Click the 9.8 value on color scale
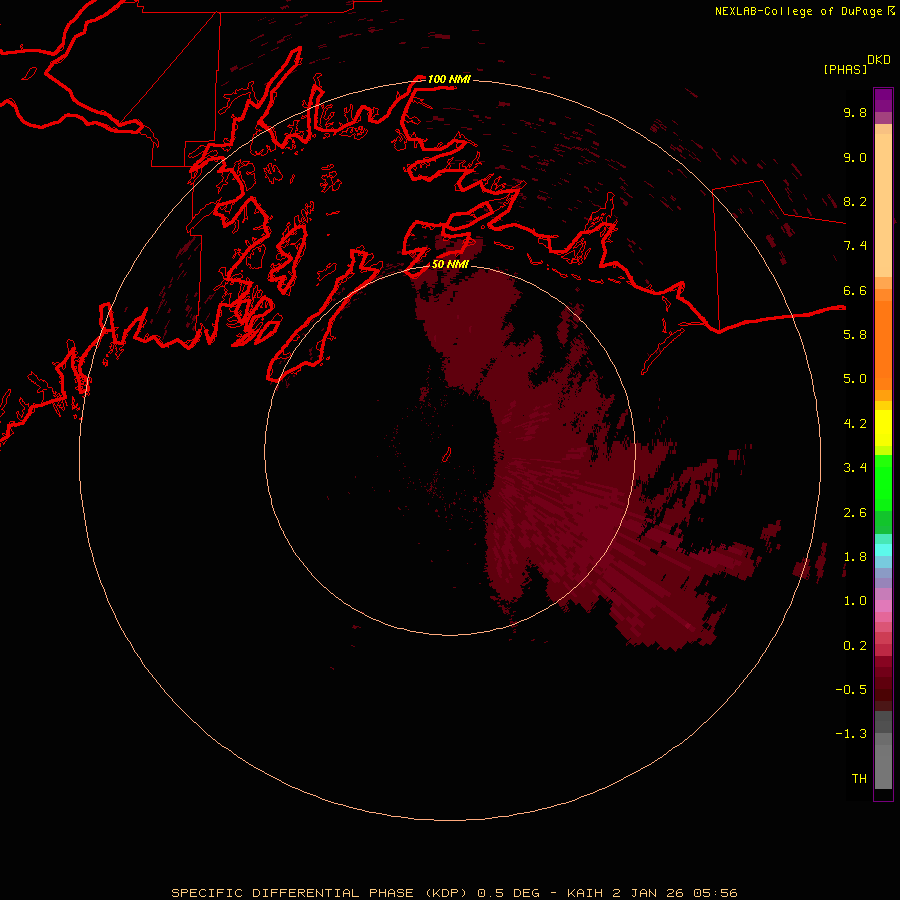This screenshot has width=900, height=900. [x=855, y=112]
